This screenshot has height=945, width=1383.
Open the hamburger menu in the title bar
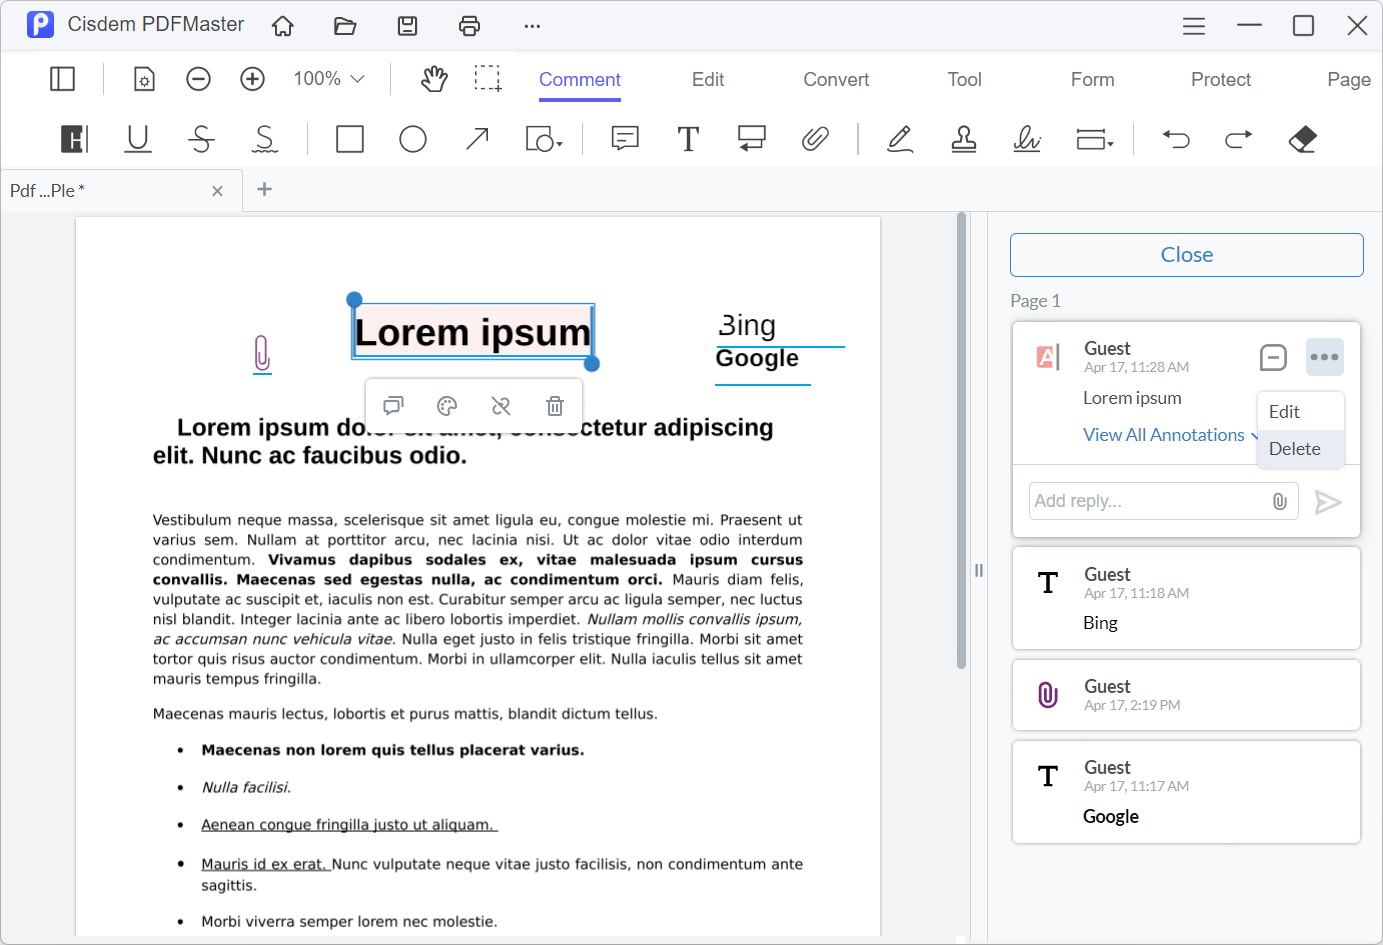click(1194, 26)
